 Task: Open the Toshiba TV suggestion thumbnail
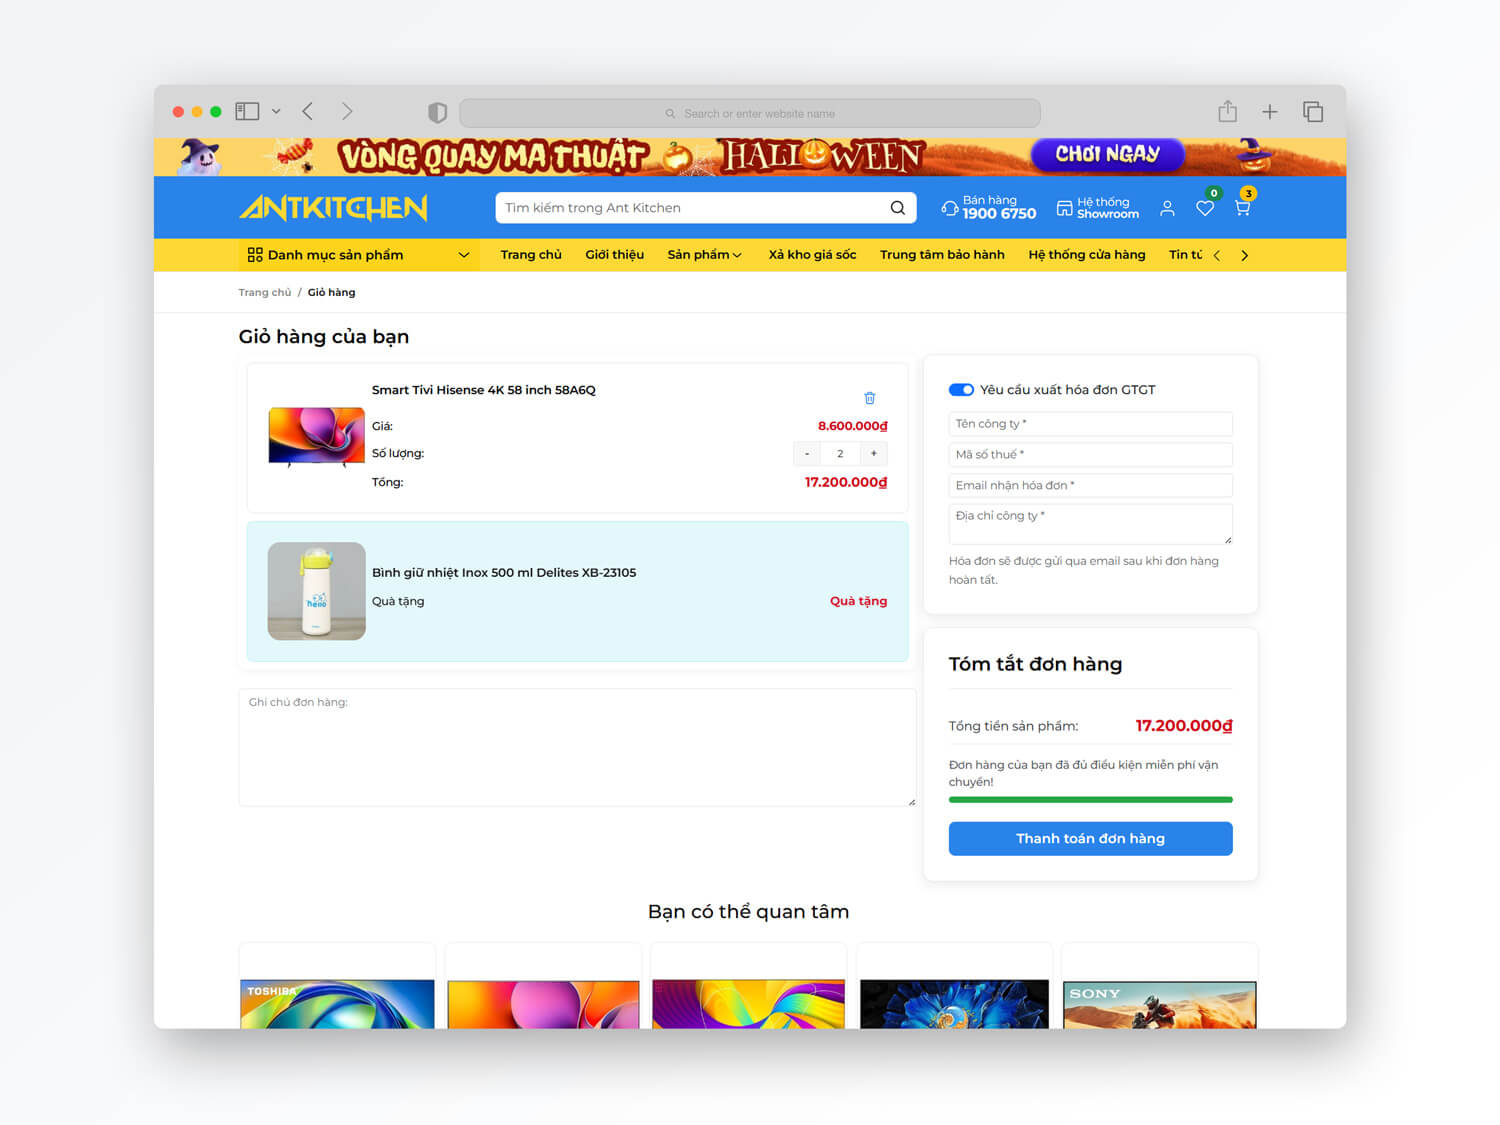[x=337, y=1004]
